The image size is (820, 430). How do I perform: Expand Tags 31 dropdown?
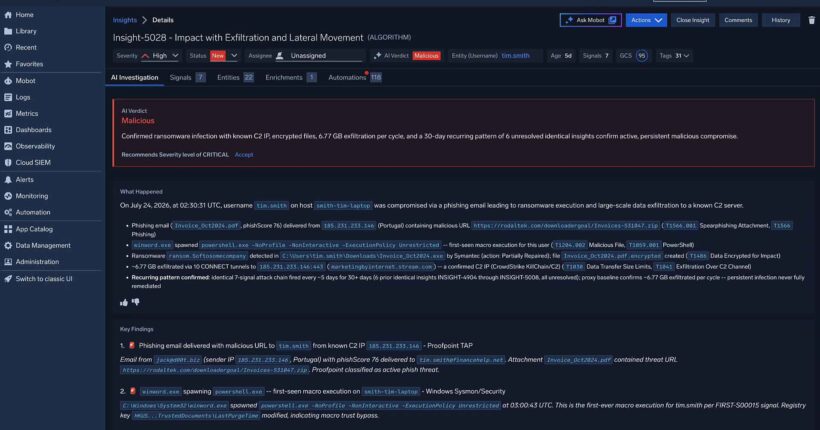click(674, 55)
